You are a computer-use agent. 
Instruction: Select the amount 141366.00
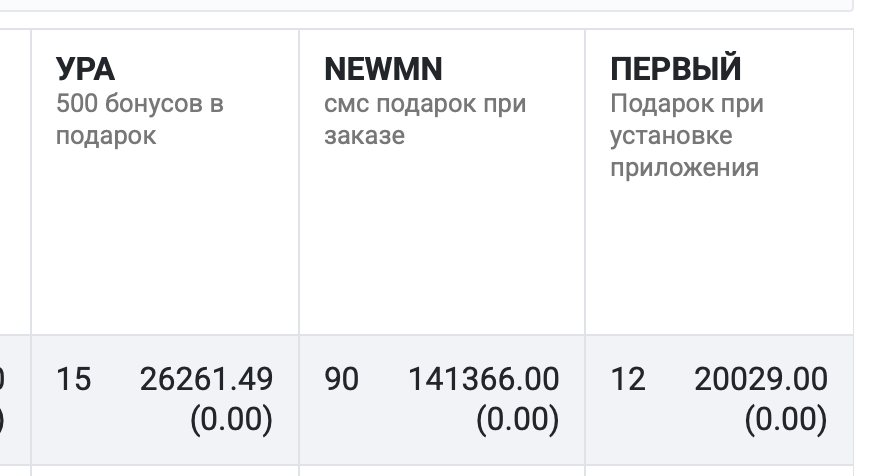[483, 379]
